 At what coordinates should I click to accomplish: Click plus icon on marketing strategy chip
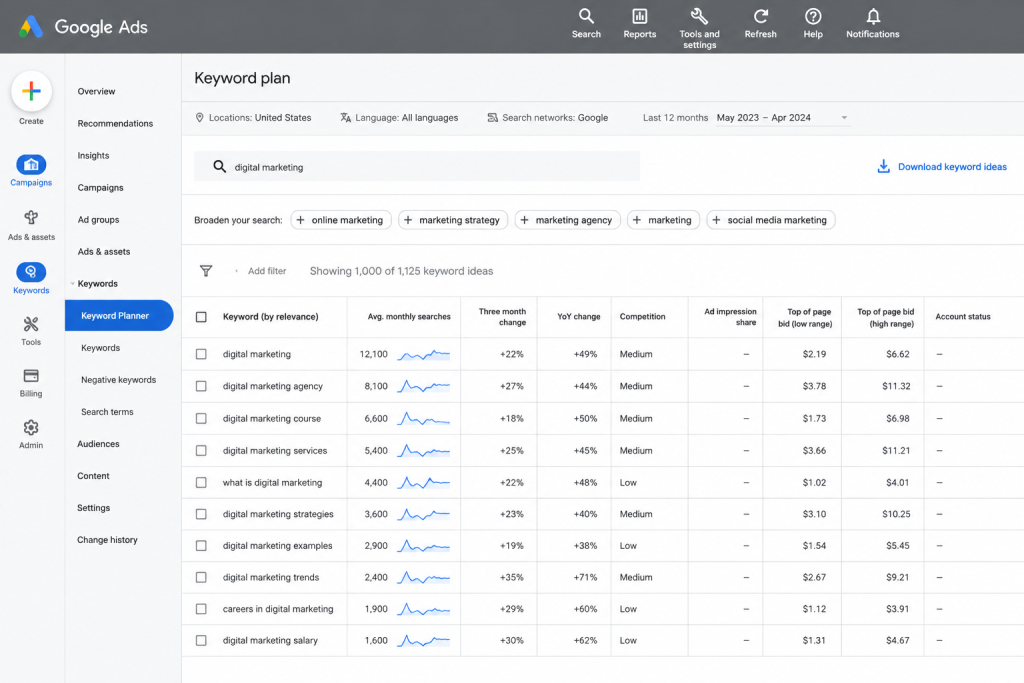pyautogui.click(x=408, y=220)
